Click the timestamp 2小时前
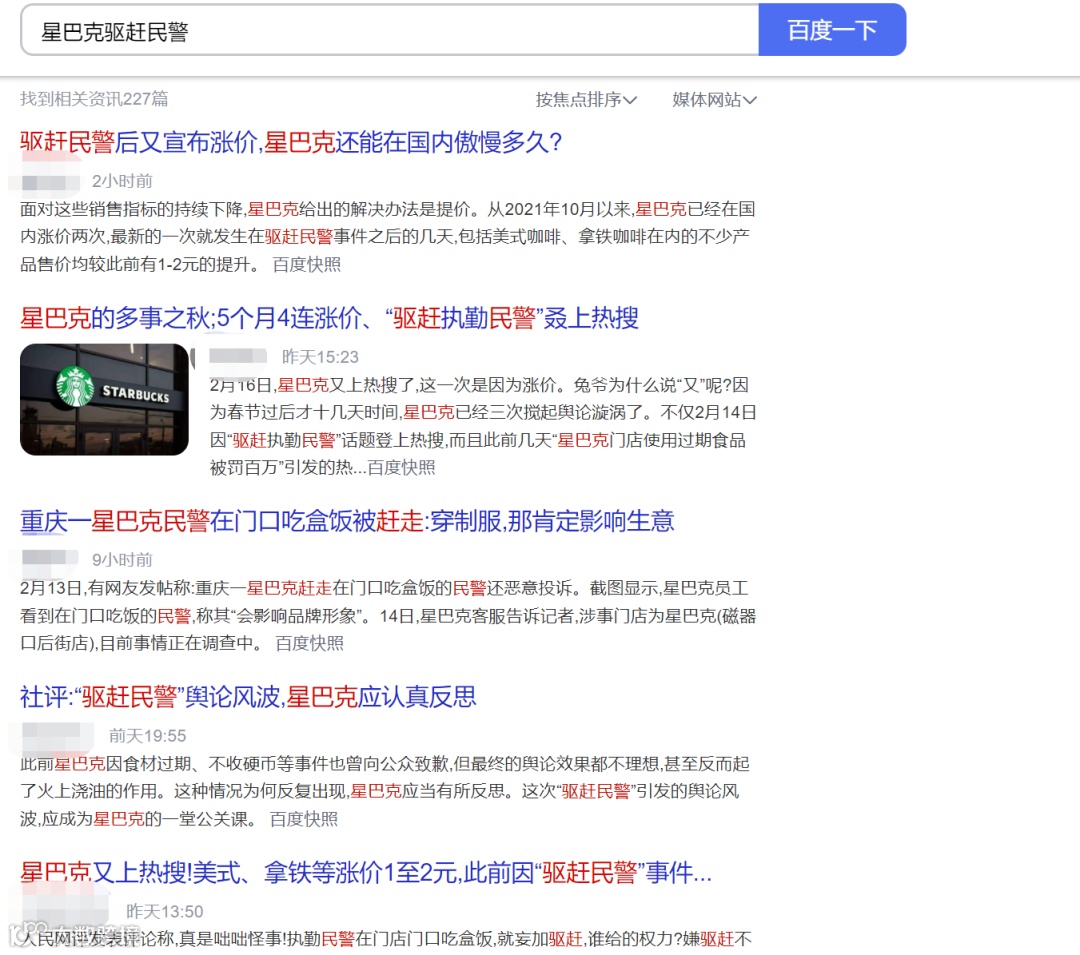Image resolution: width=1080 pixels, height=955 pixels. pos(123,181)
